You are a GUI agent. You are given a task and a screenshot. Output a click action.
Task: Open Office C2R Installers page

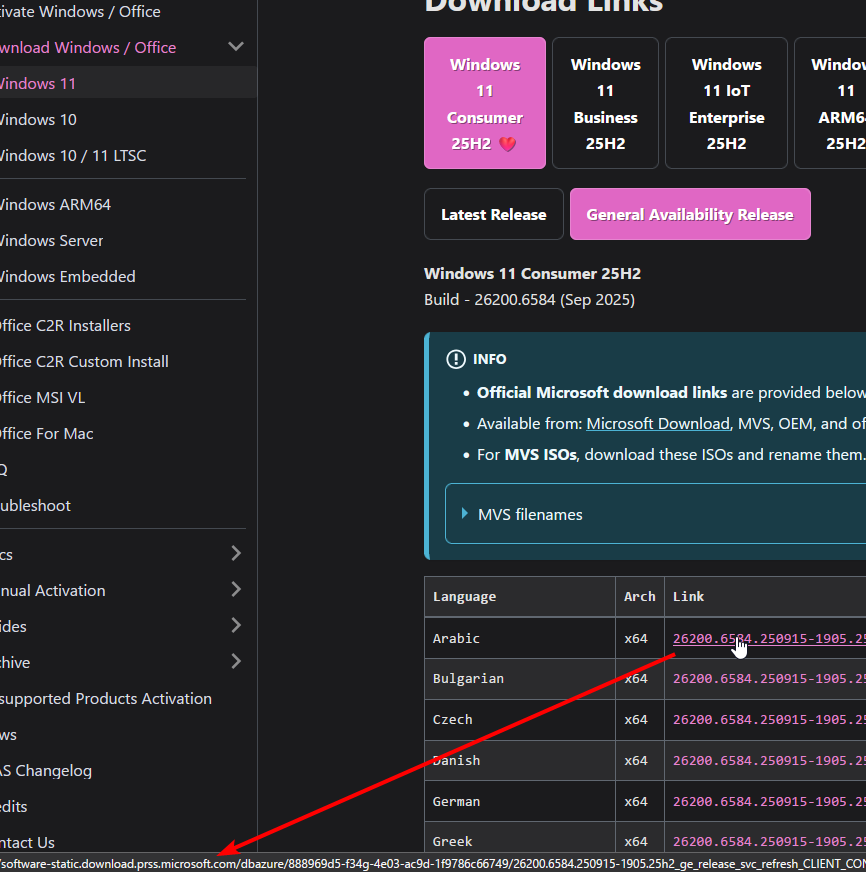65,326
